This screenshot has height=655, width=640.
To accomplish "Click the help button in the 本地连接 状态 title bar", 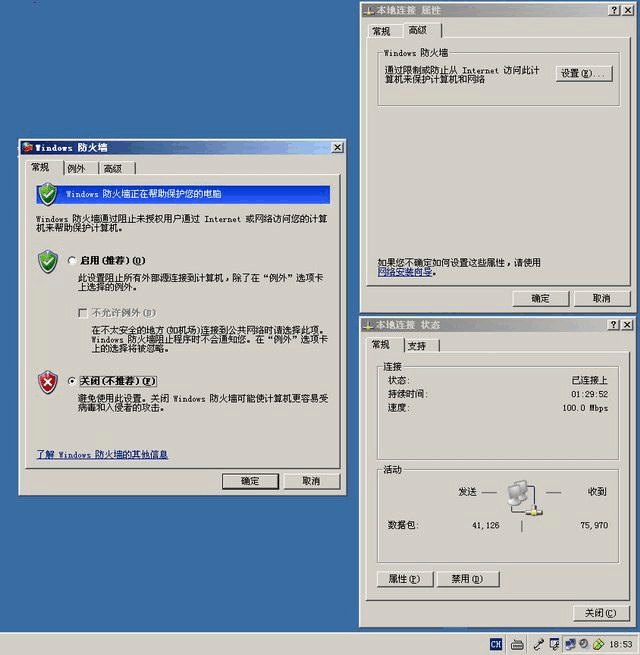I will (x=612, y=325).
